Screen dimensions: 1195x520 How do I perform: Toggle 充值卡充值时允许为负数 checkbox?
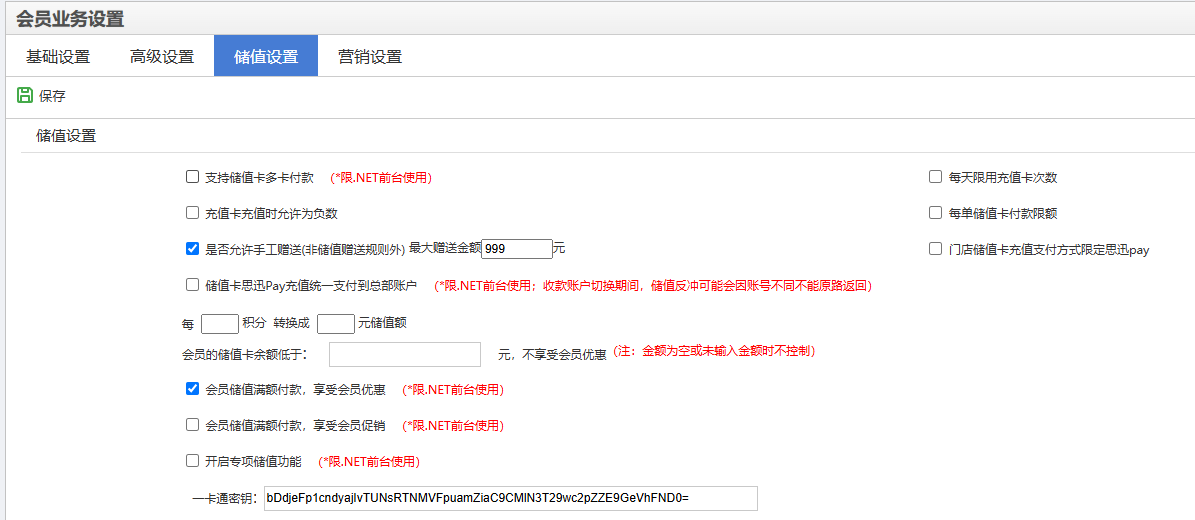pos(193,213)
